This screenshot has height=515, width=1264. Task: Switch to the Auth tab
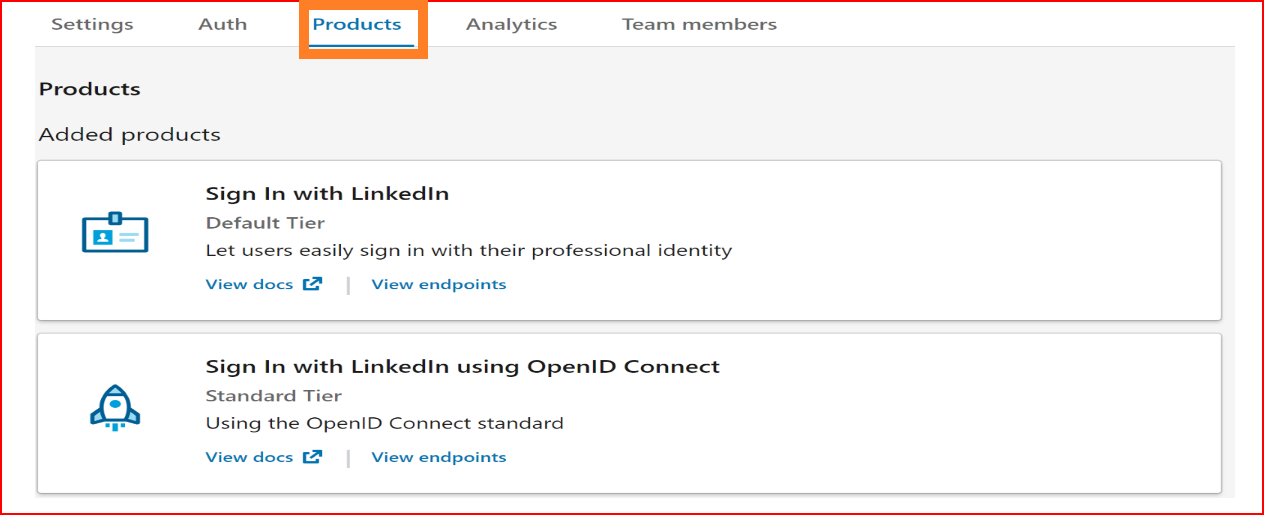[223, 24]
